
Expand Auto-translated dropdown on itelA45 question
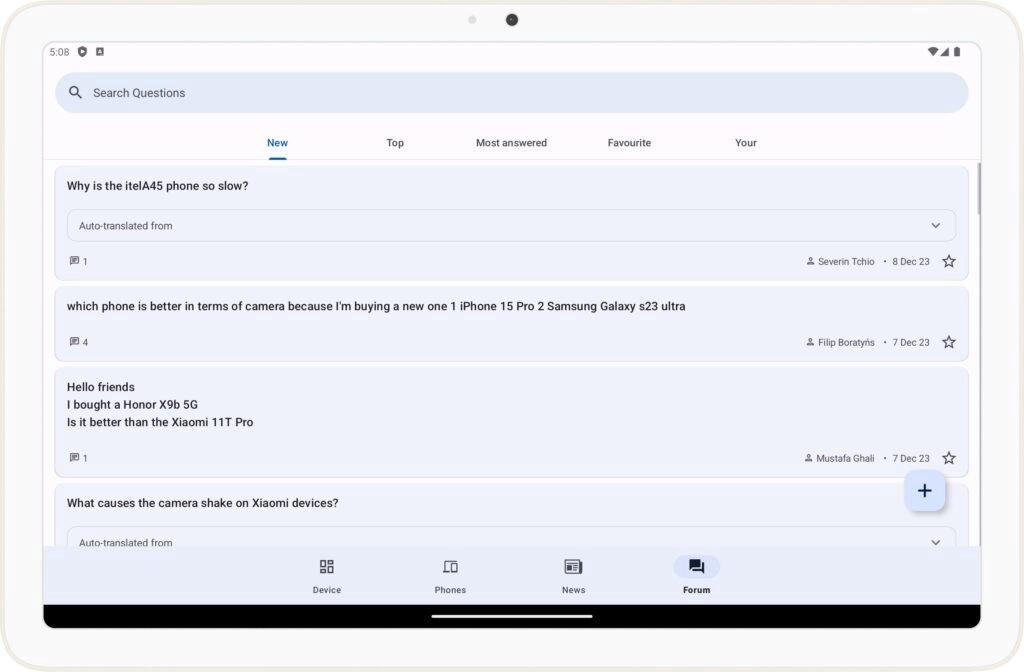tap(936, 225)
